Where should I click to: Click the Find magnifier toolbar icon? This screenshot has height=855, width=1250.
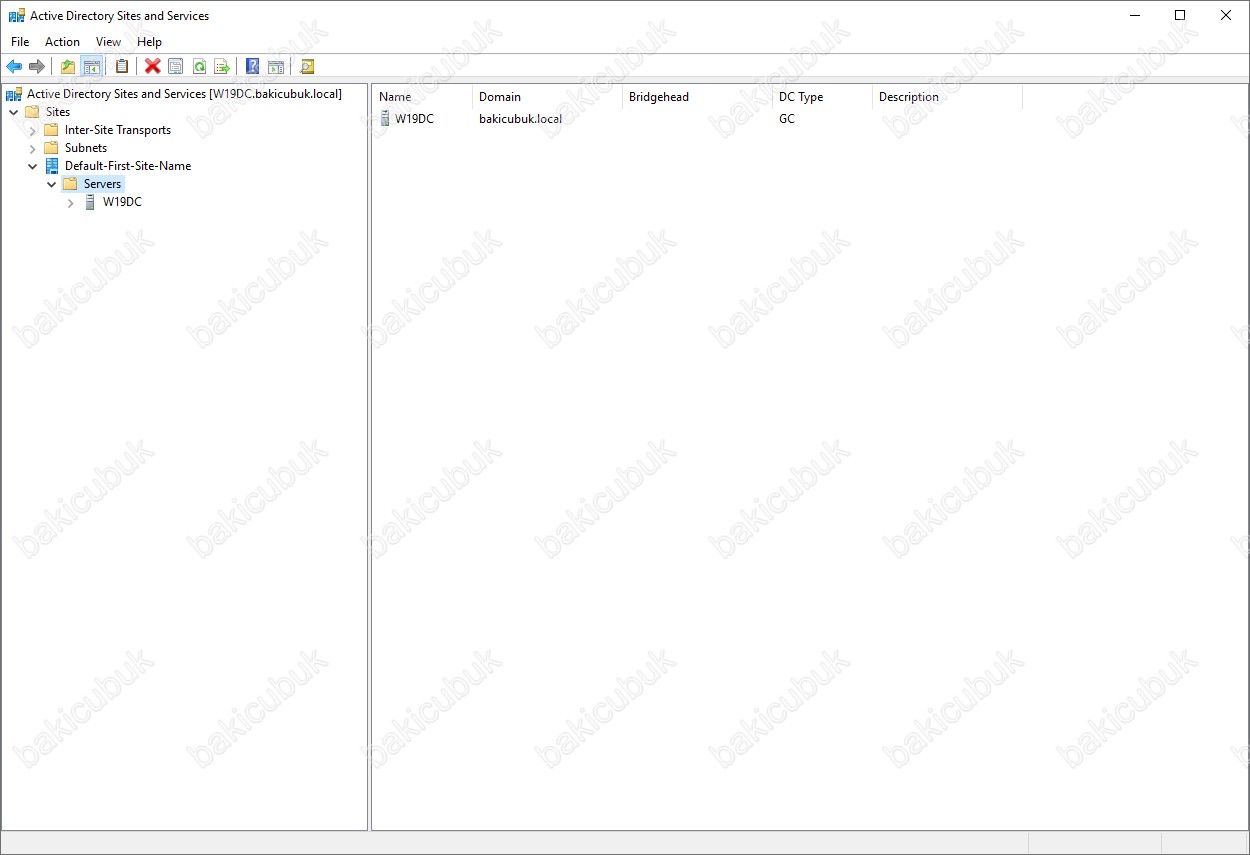pyautogui.click(x=307, y=67)
